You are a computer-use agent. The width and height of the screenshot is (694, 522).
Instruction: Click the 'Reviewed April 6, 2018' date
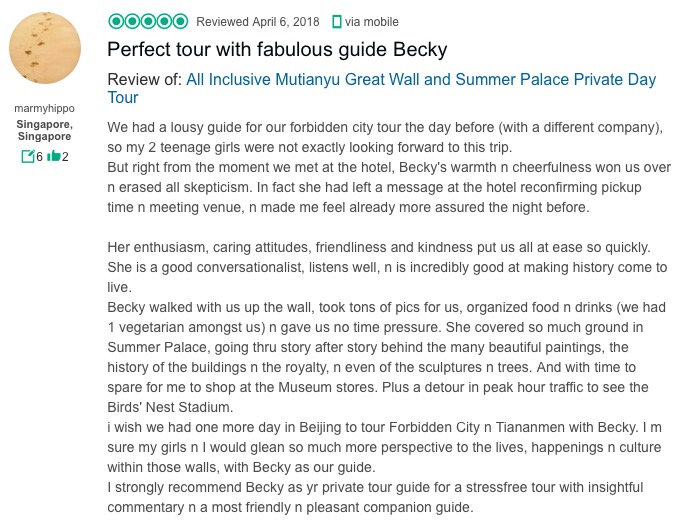point(259,21)
